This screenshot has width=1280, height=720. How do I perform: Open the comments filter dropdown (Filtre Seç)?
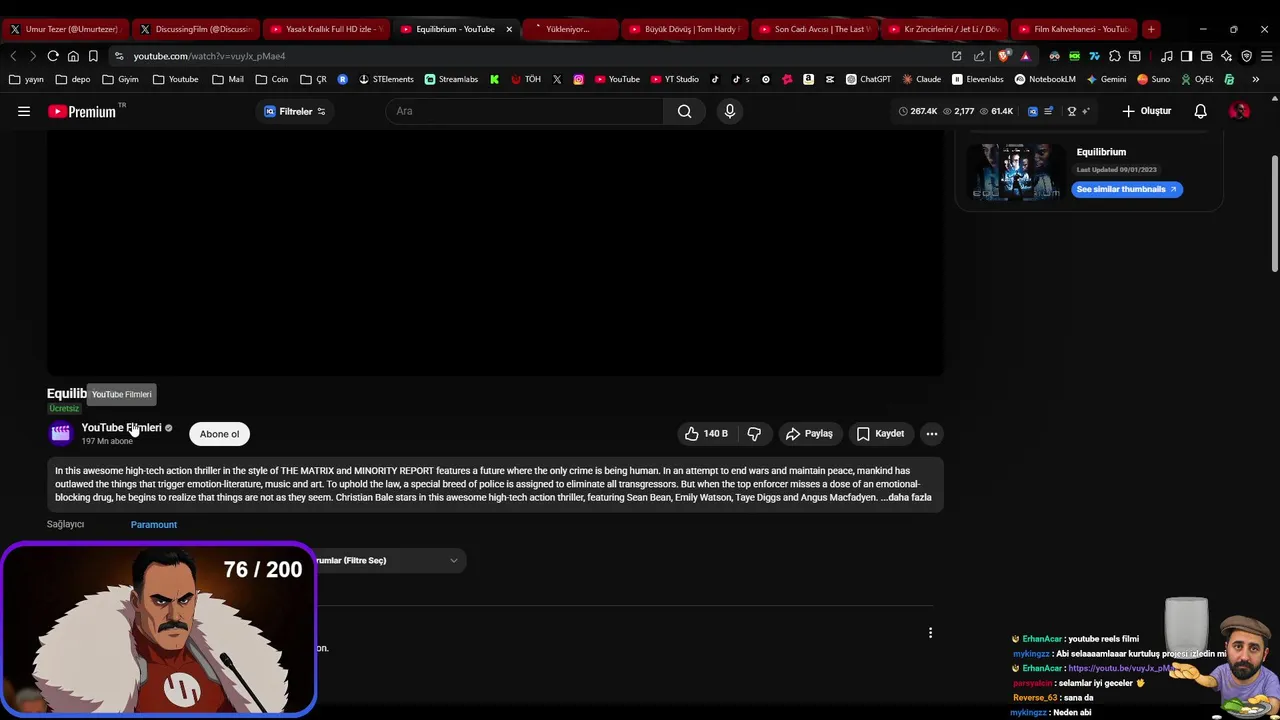pyautogui.click(x=388, y=560)
